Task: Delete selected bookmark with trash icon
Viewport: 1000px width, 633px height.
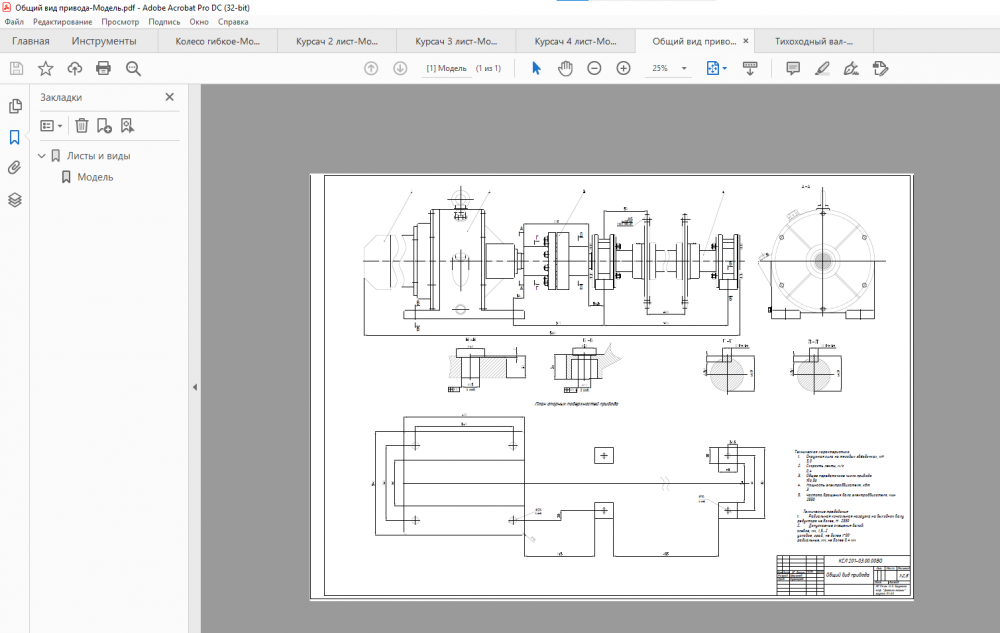Action: point(81,125)
